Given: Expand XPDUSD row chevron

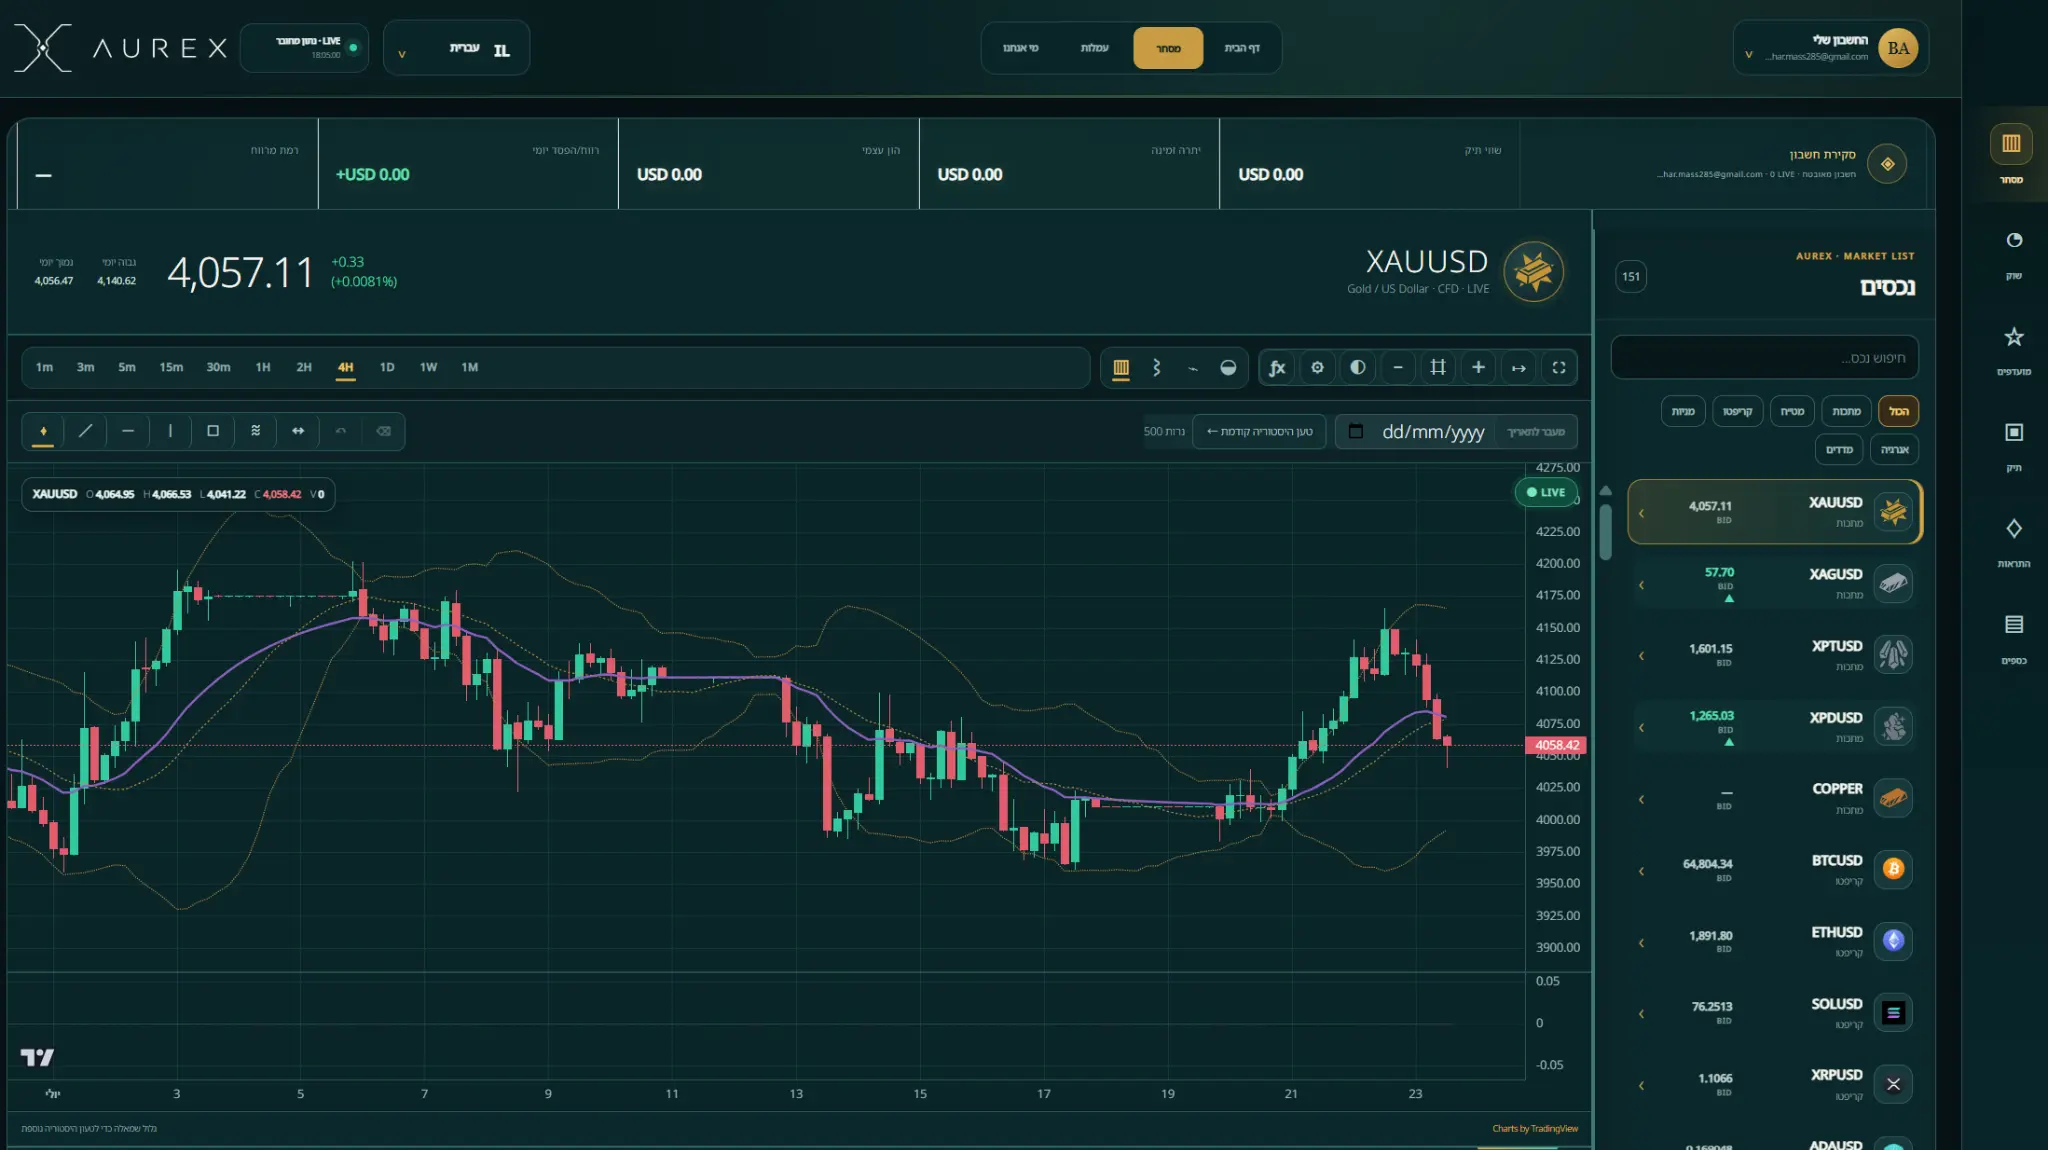Looking at the screenshot, I should pos(1641,728).
